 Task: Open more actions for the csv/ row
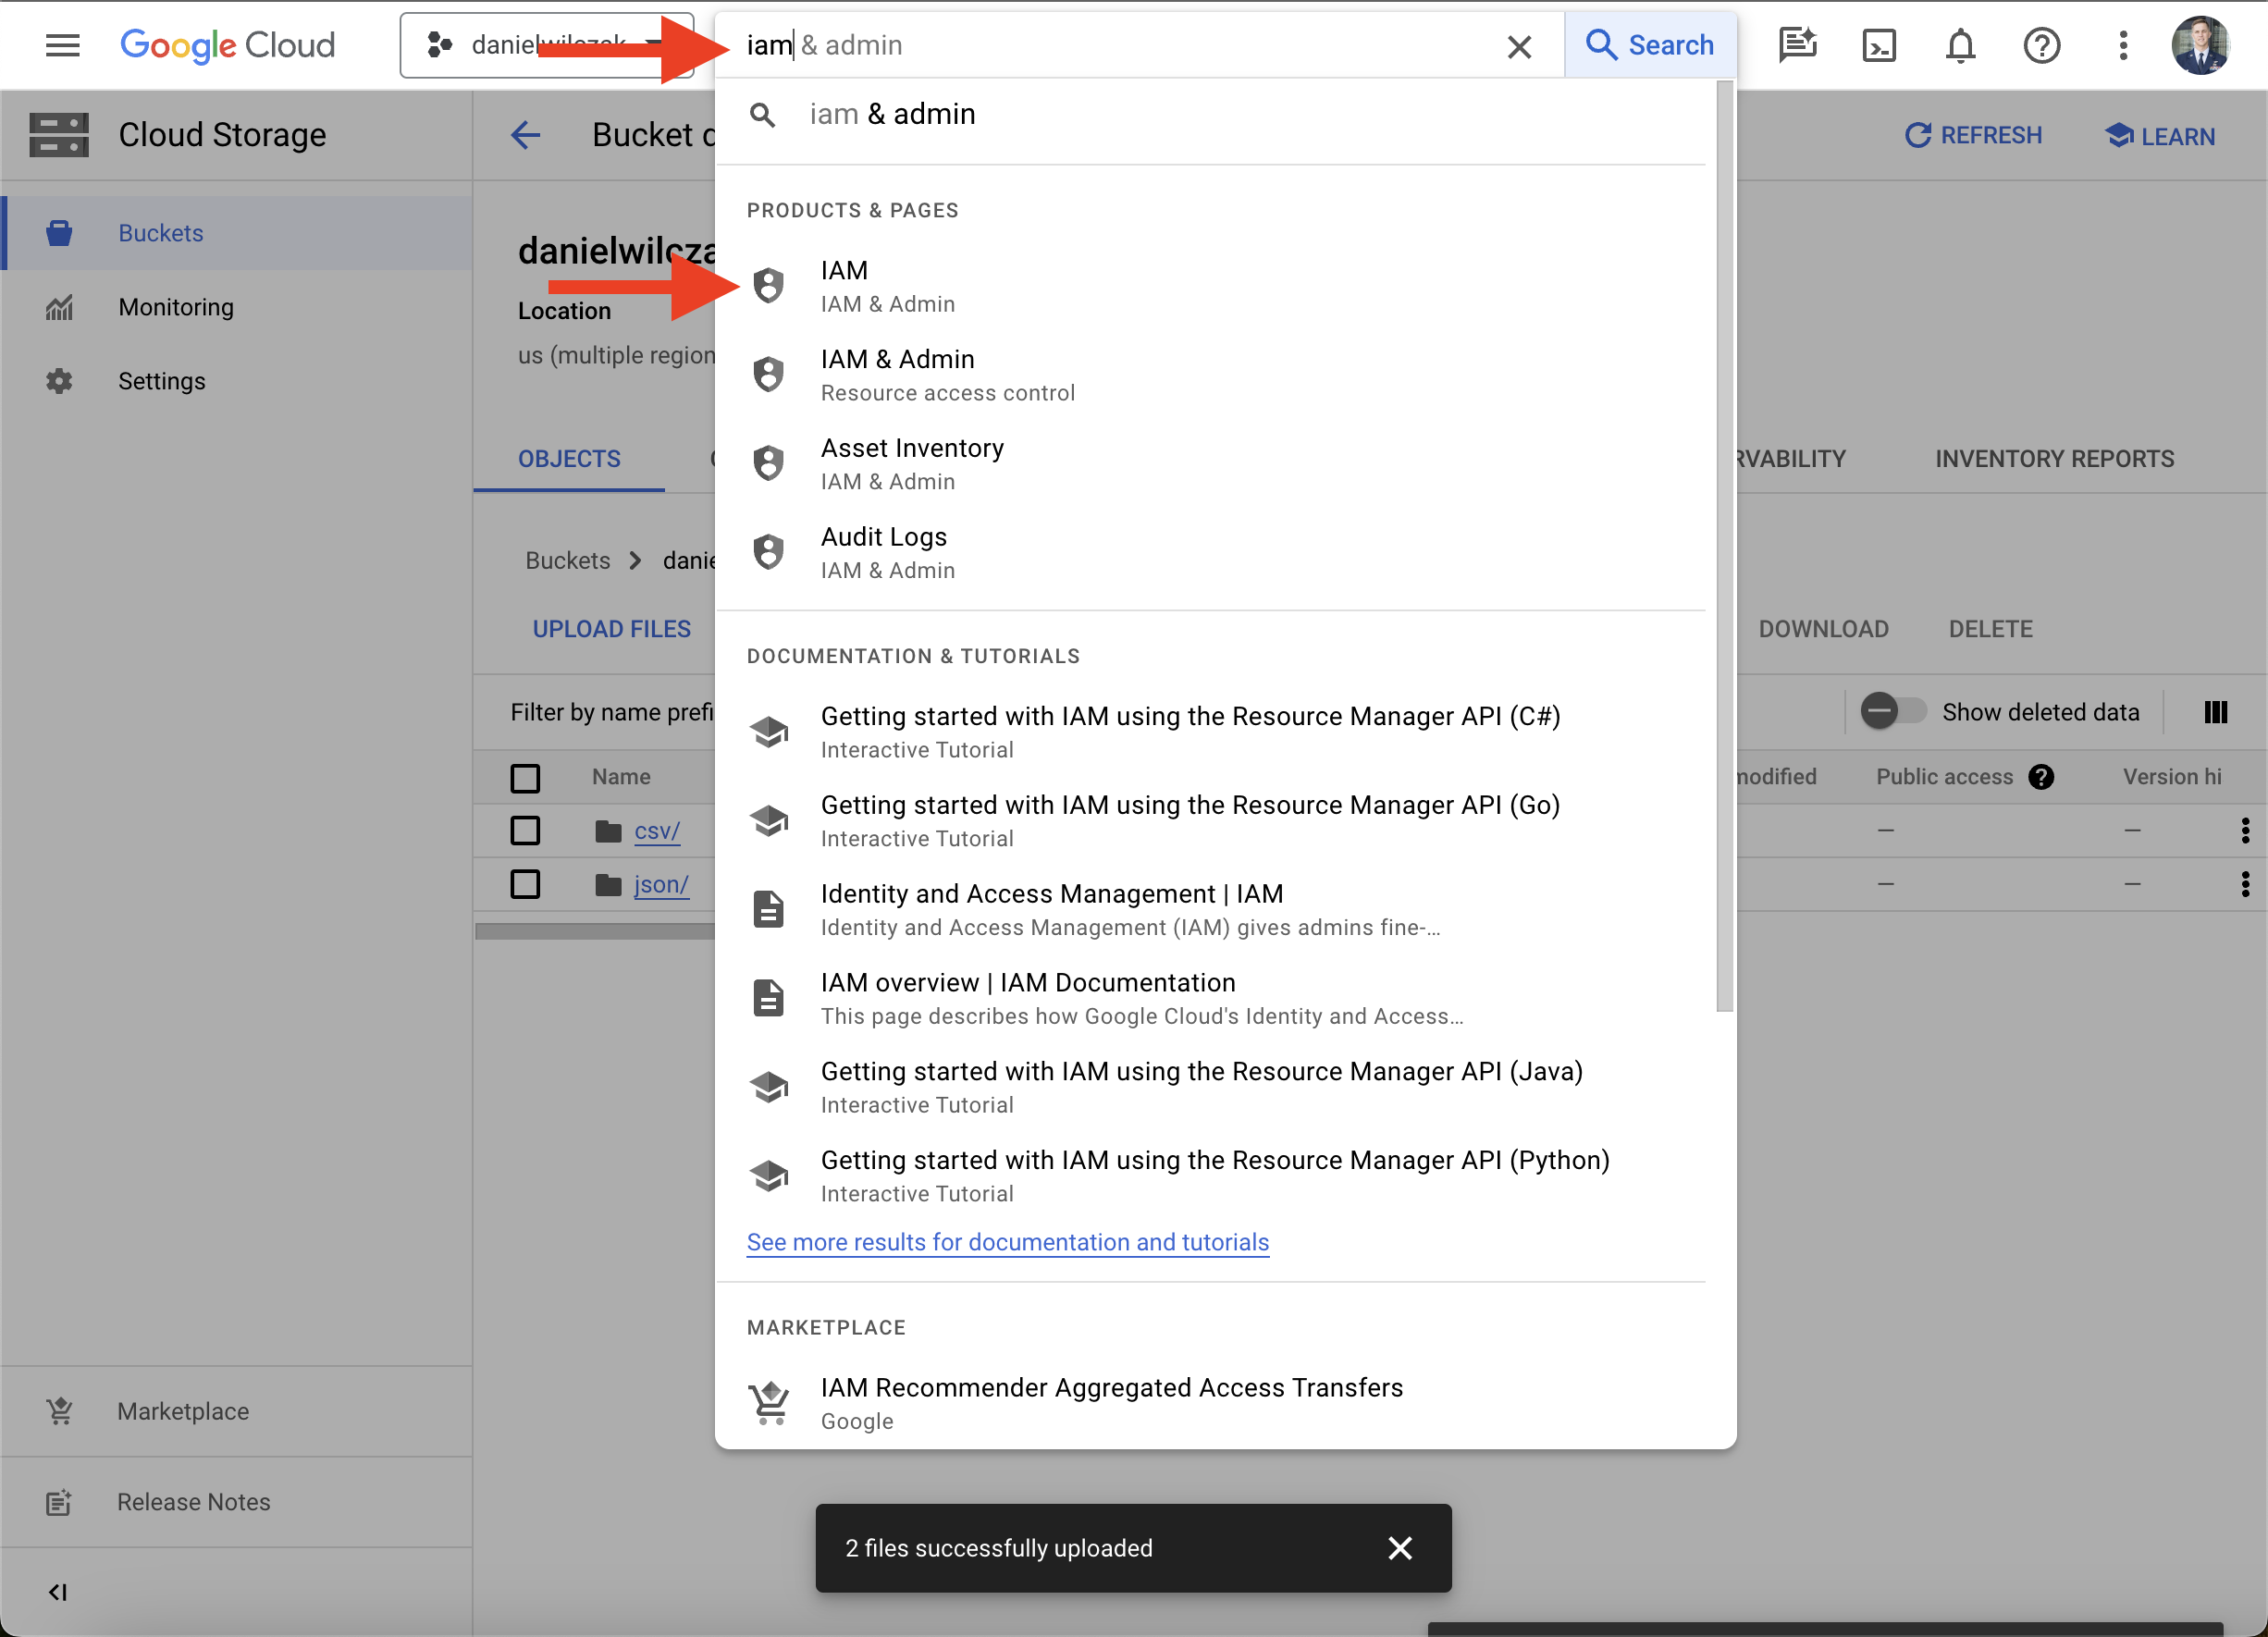[x=2245, y=831]
